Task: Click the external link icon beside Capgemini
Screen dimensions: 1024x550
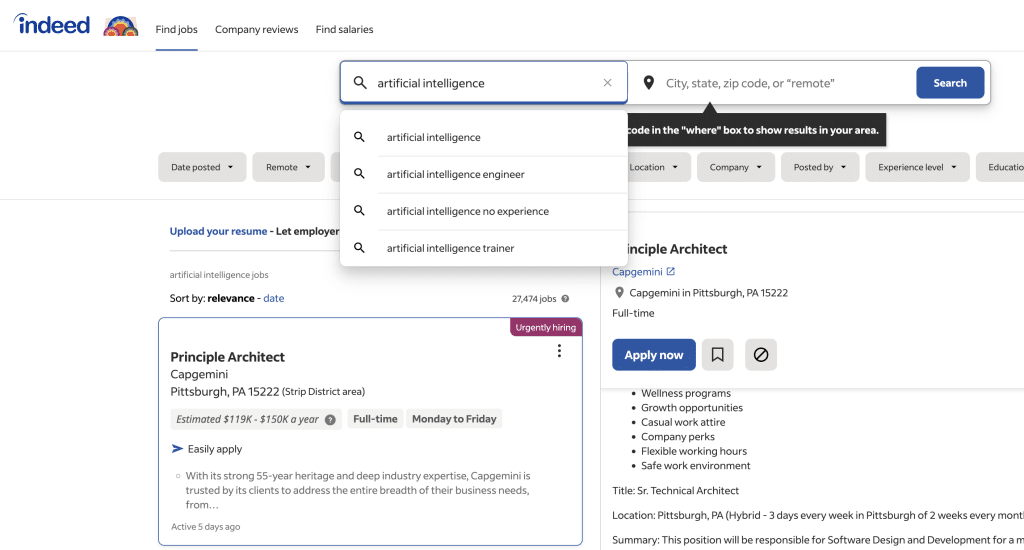Action: pos(671,272)
